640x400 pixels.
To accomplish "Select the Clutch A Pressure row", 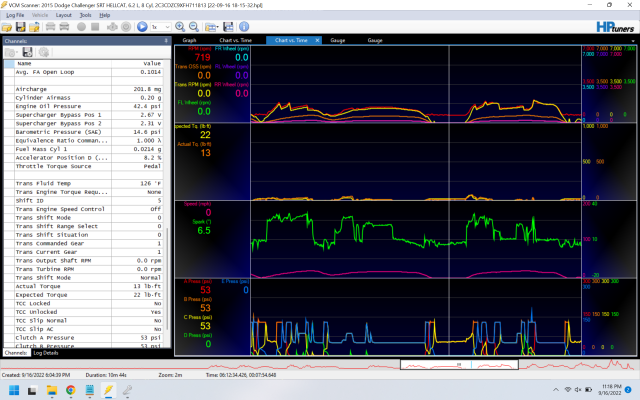I will click(83, 338).
